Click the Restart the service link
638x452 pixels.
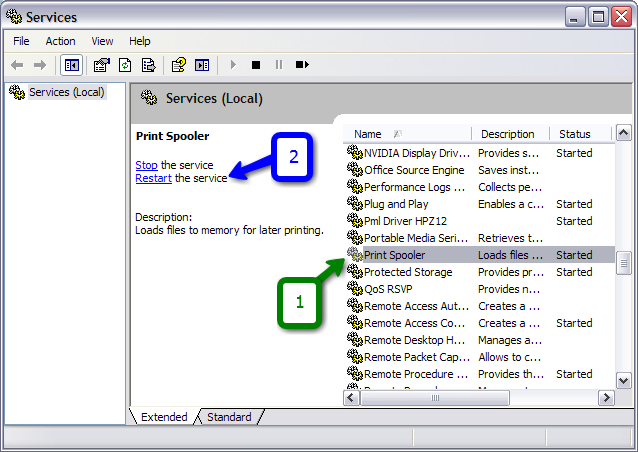153,178
